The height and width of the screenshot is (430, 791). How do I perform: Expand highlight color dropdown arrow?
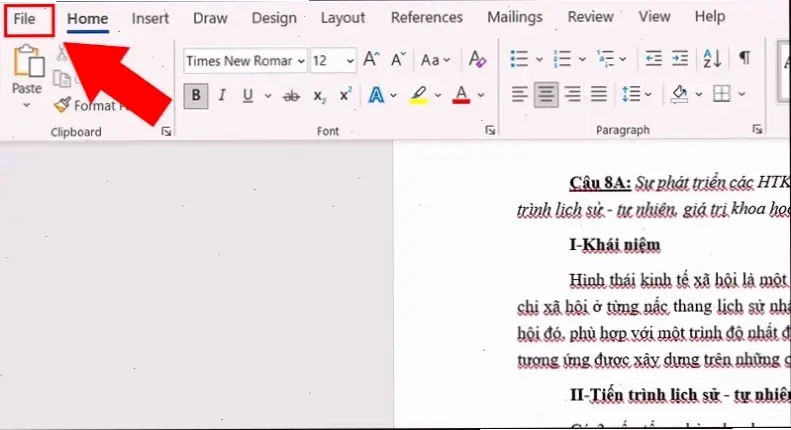[437, 95]
